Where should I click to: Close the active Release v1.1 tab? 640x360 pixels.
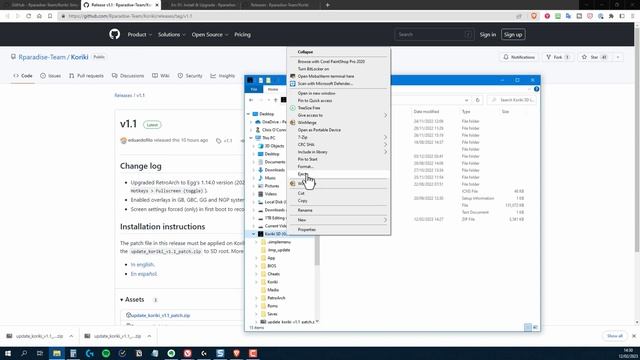click(x=157, y=5)
